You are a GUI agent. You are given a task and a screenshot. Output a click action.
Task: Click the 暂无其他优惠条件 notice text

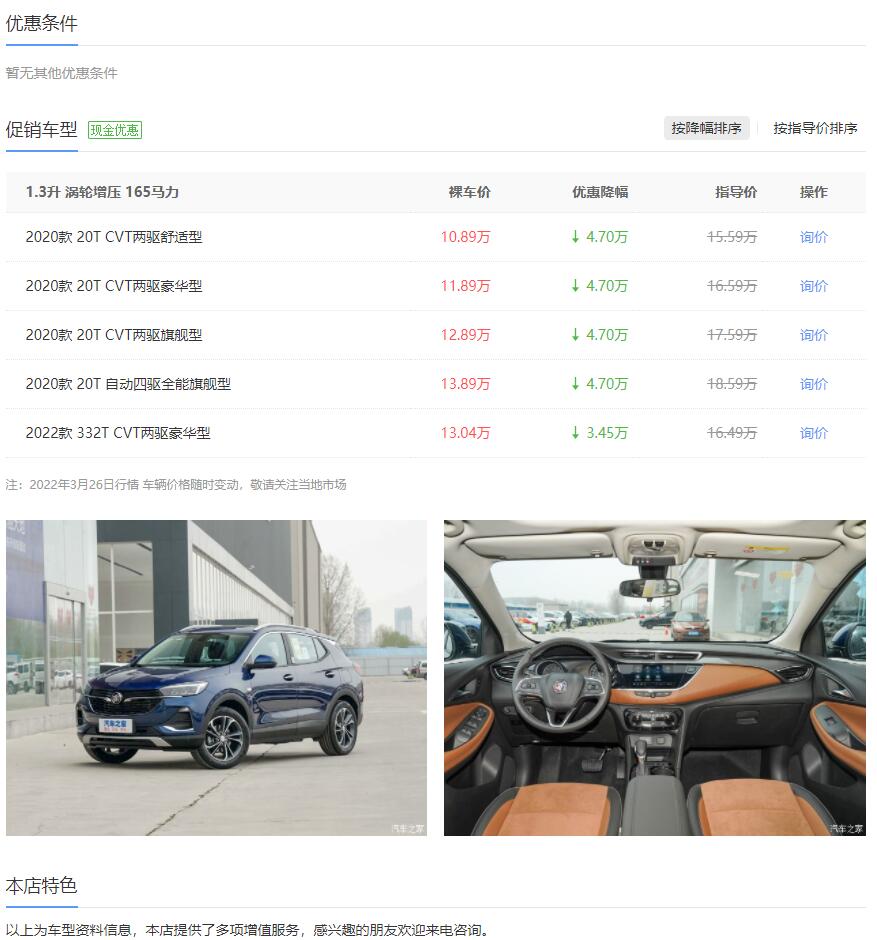click(x=62, y=73)
